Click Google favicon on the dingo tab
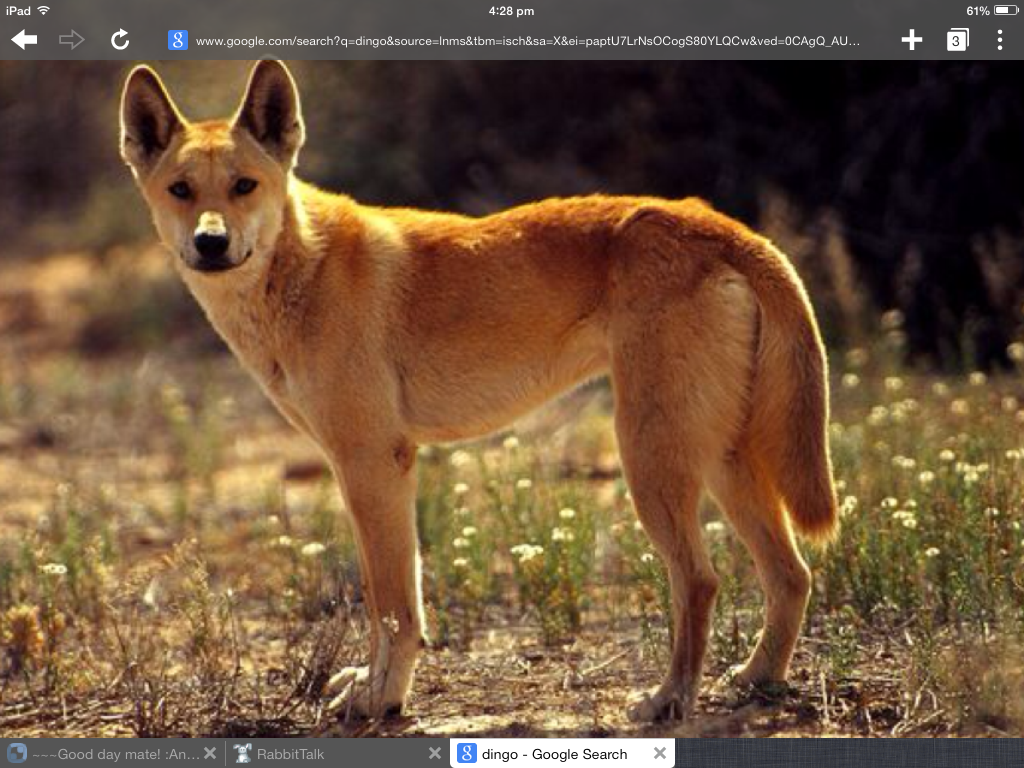 coord(466,754)
